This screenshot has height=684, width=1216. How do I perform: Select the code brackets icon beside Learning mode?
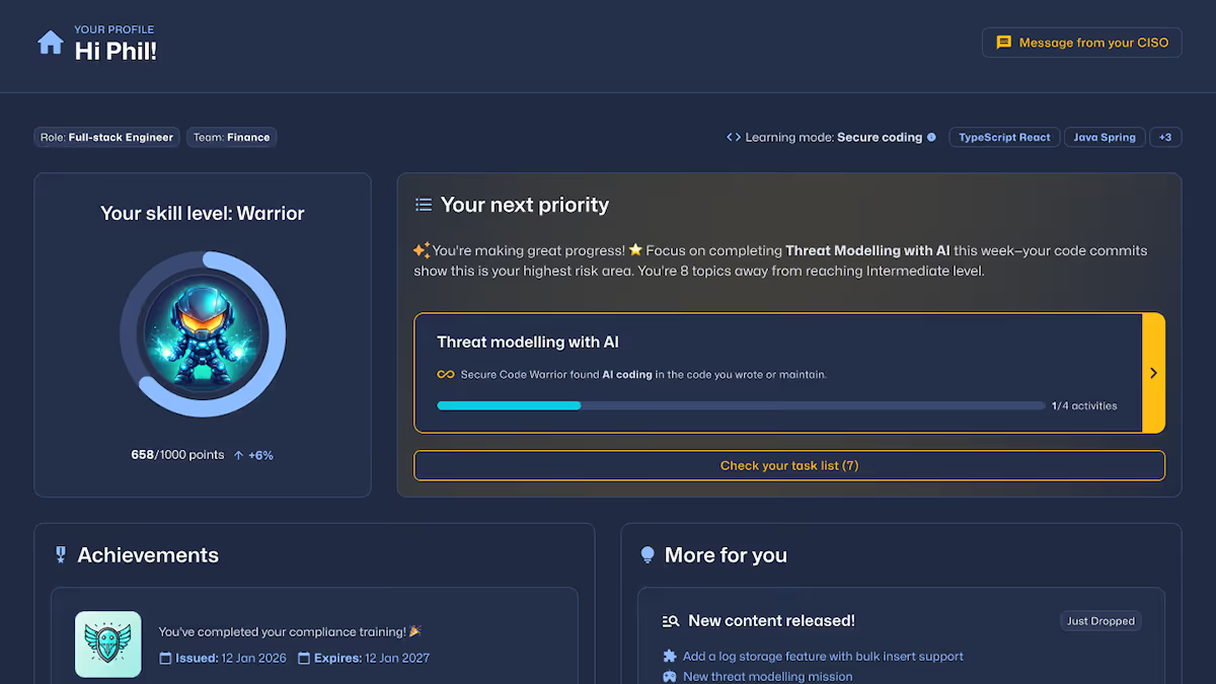pyautogui.click(x=731, y=137)
